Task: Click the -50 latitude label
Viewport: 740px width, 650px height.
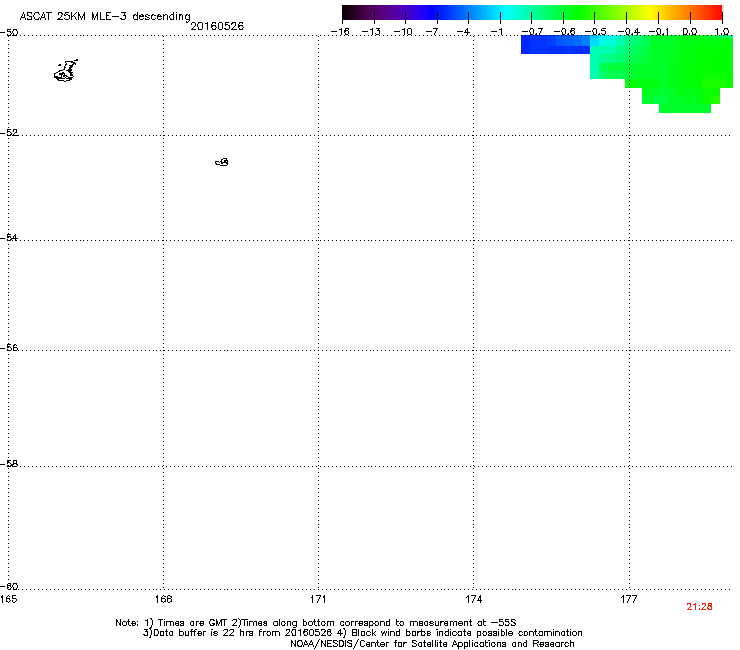Action: point(9,33)
